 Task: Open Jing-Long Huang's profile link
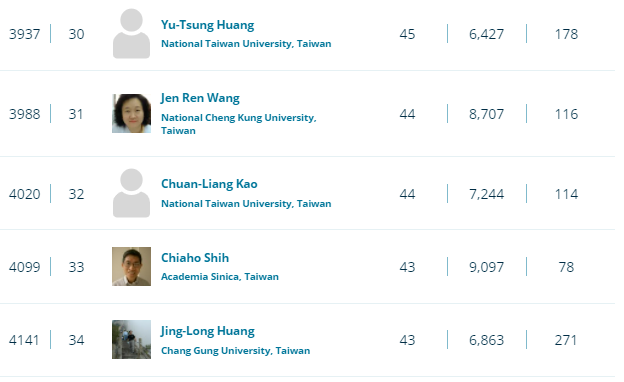tap(207, 331)
